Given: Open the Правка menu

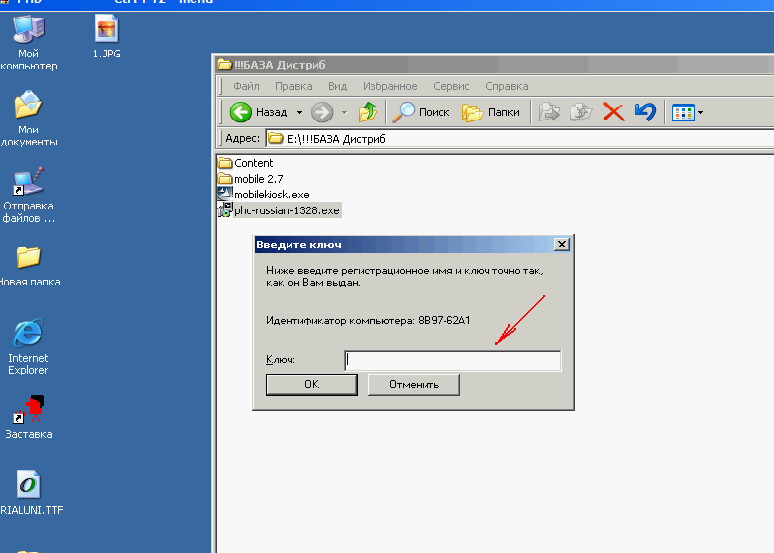Looking at the screenshot, I should click(x=294, y=86).
